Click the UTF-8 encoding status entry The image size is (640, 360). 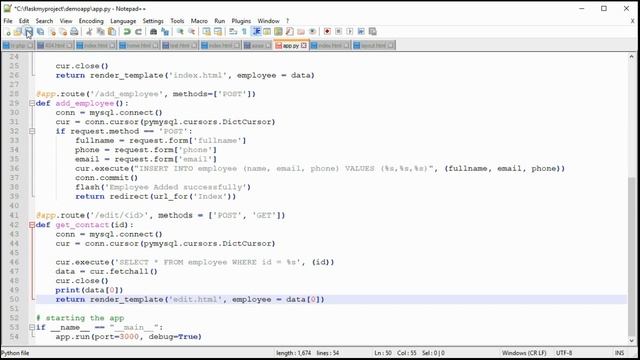point(564,353)
